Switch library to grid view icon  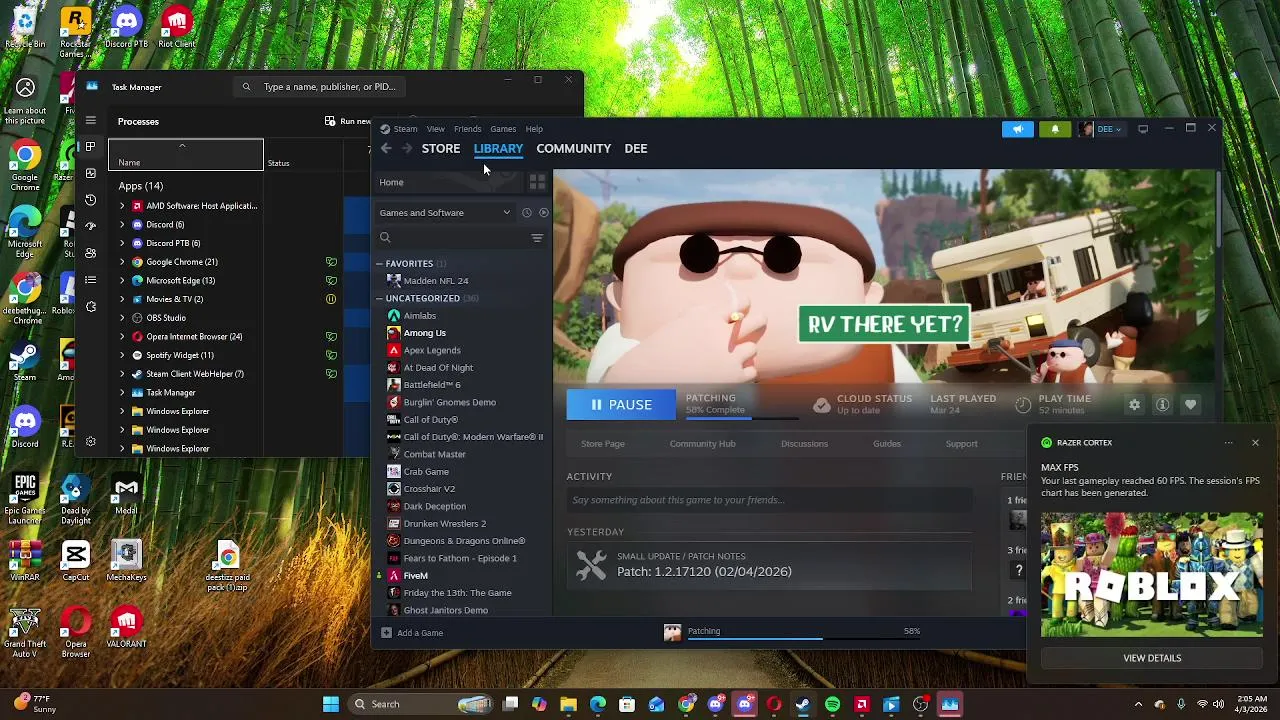click(537, 182)
